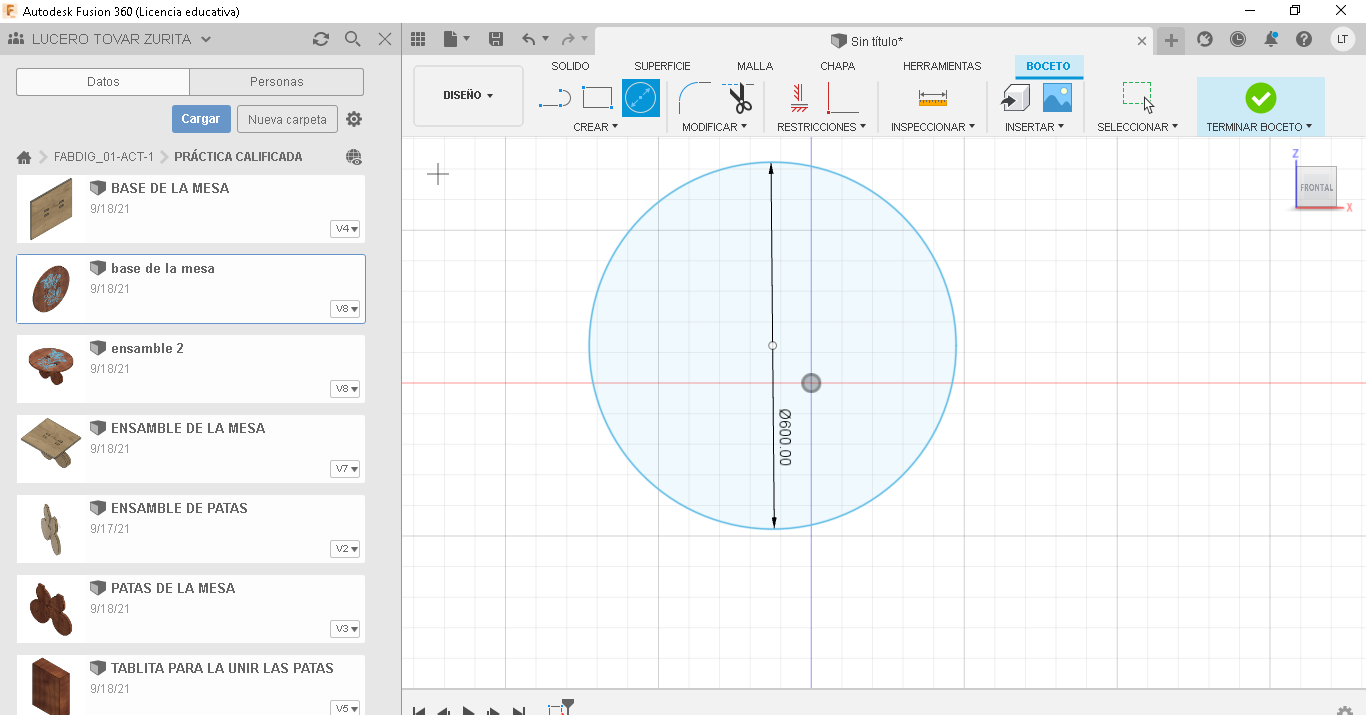Open V7 version dropdown of ENSAMBLE DE LA MESA
Image resolution: width=1366 pixels, height=715 pixels.
(345, 469)
